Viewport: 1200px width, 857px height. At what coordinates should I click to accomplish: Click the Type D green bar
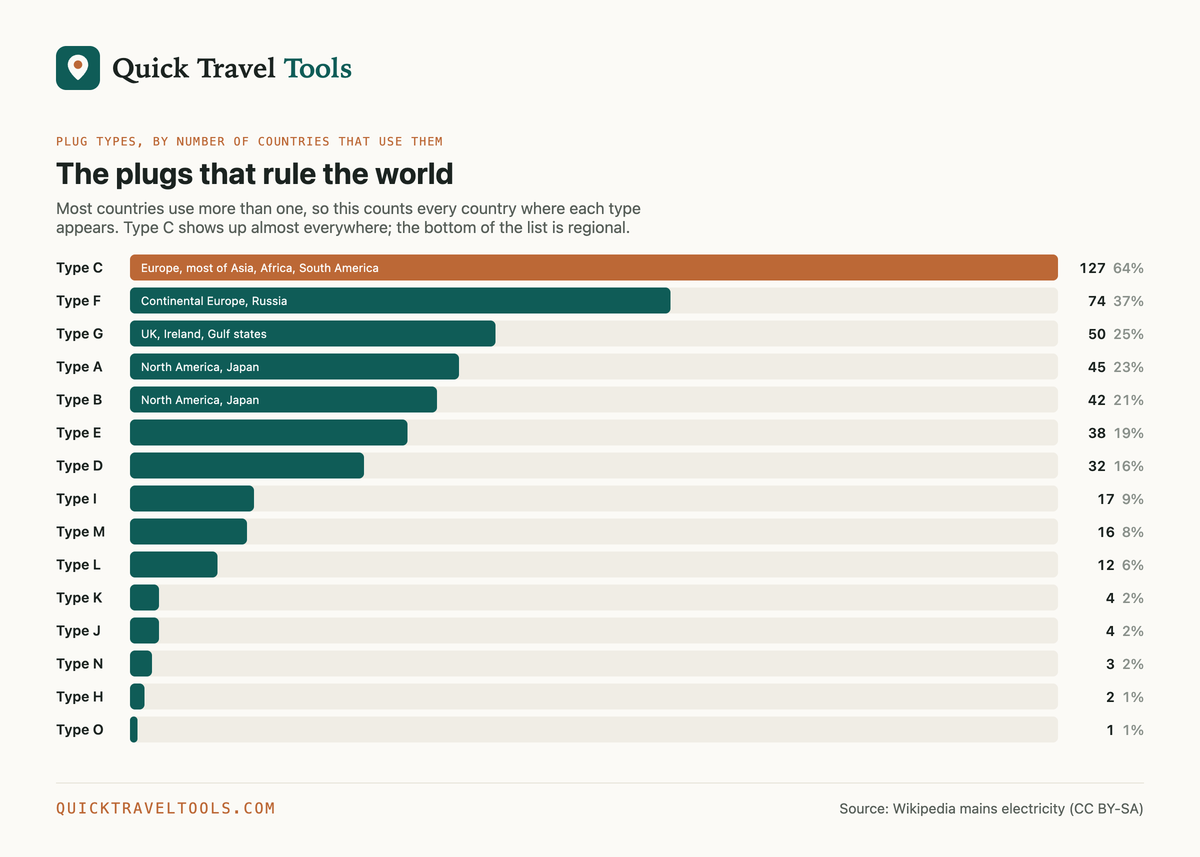coord(247,466)
